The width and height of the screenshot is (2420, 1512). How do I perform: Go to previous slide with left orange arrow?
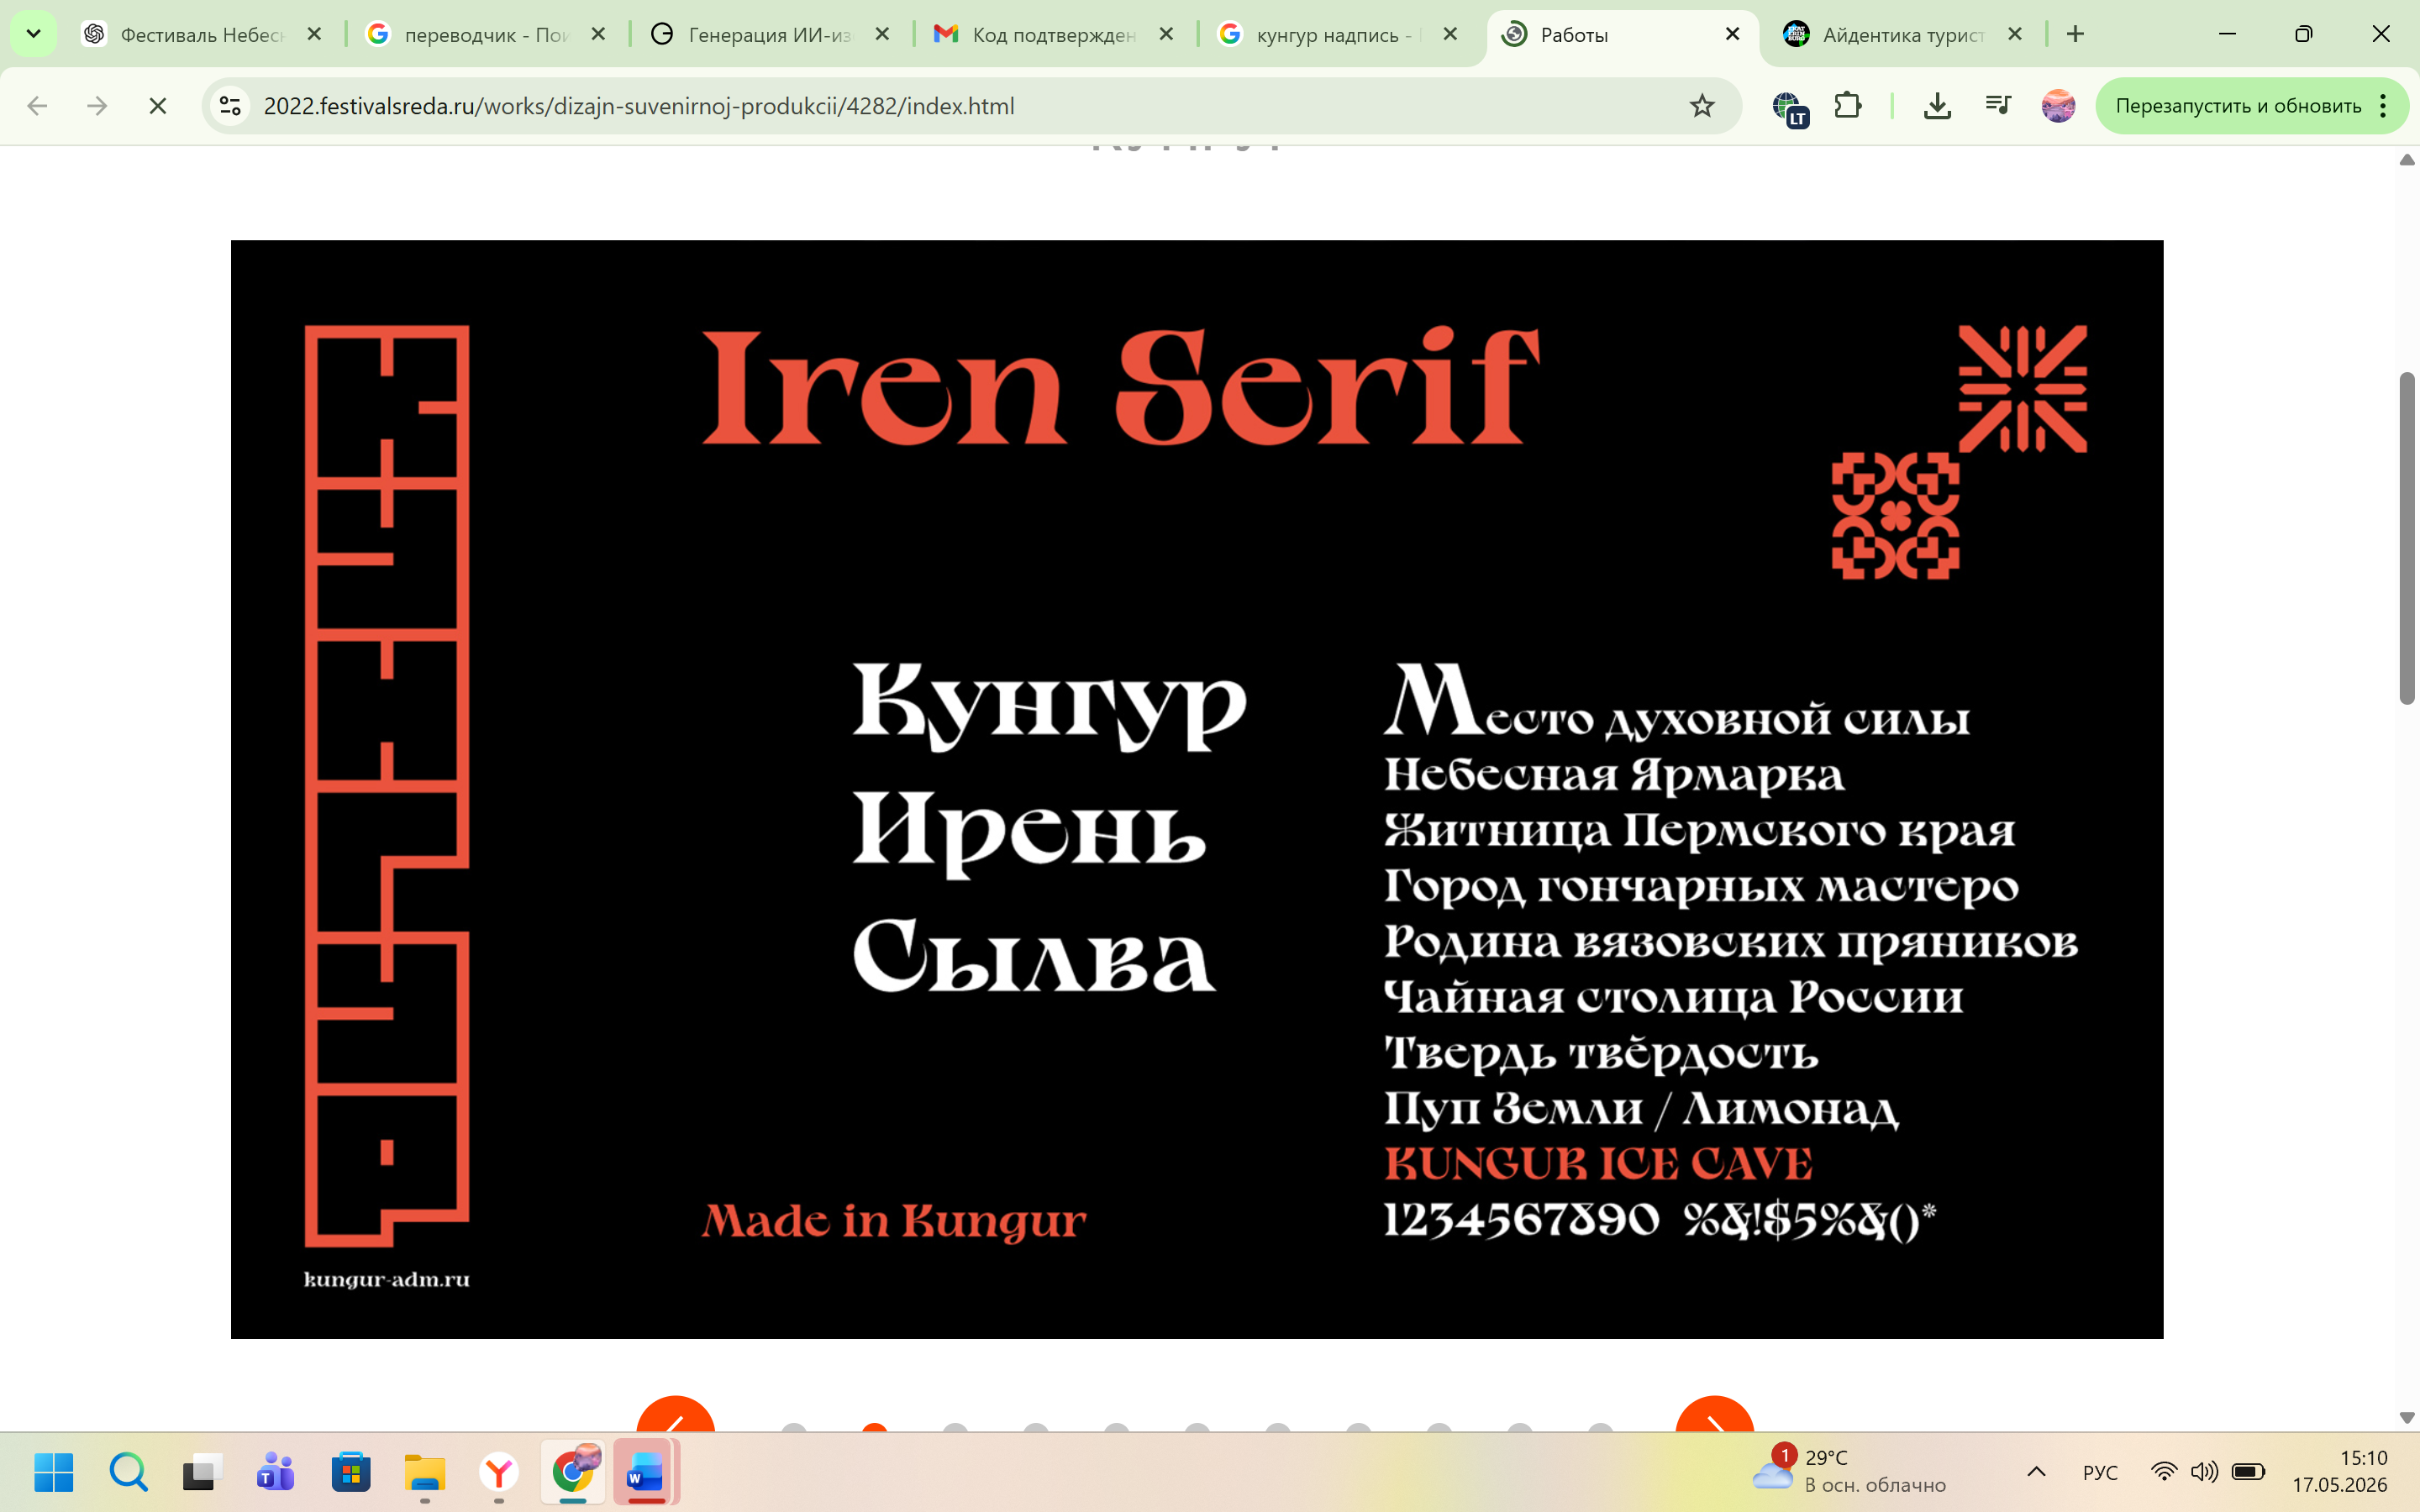(675, 1415)
